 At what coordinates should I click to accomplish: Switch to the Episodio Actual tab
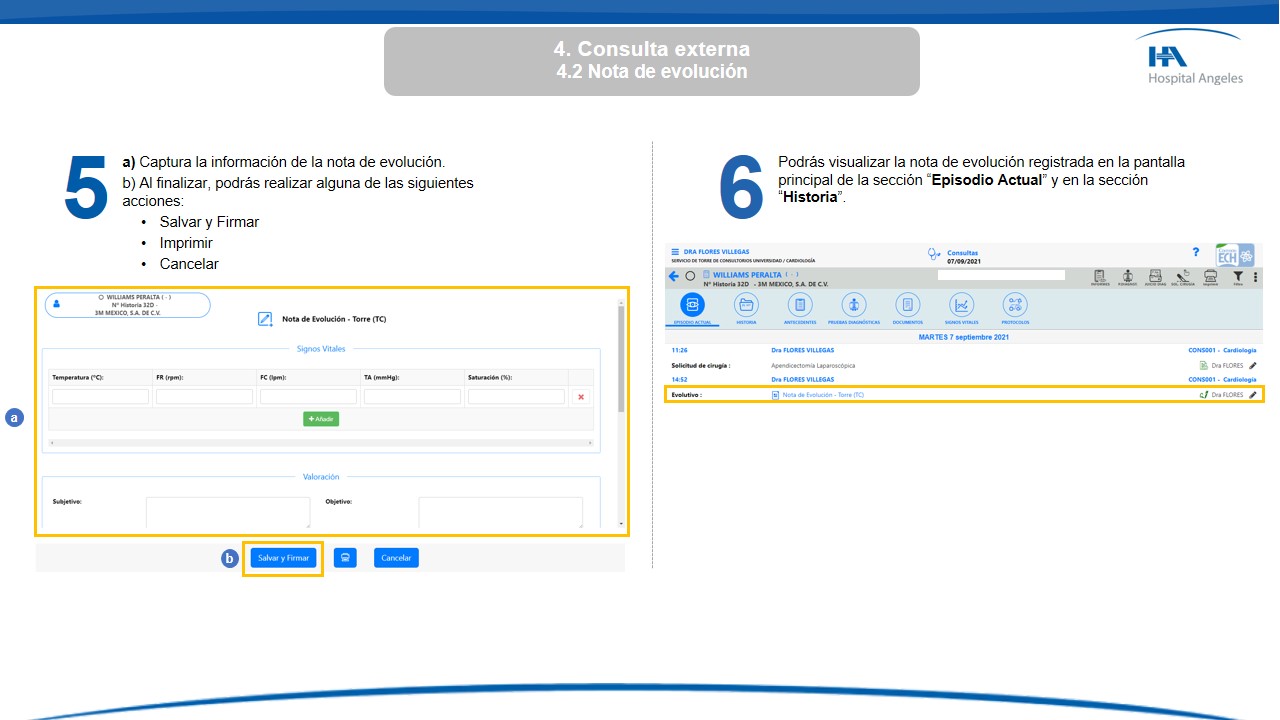pyautogui.click(x=692, y=306)
